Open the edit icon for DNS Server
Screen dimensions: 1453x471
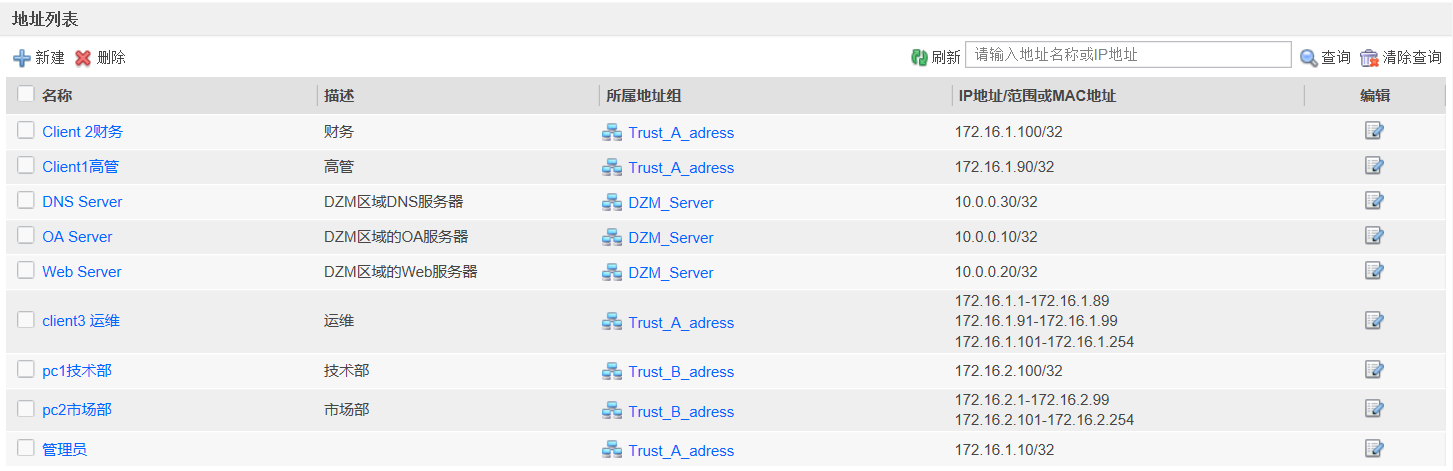tap(1374, 201)
